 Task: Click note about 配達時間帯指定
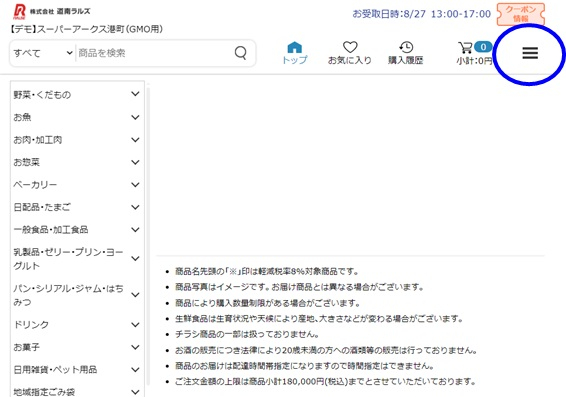pyautogui.click(x=304, y=366)
